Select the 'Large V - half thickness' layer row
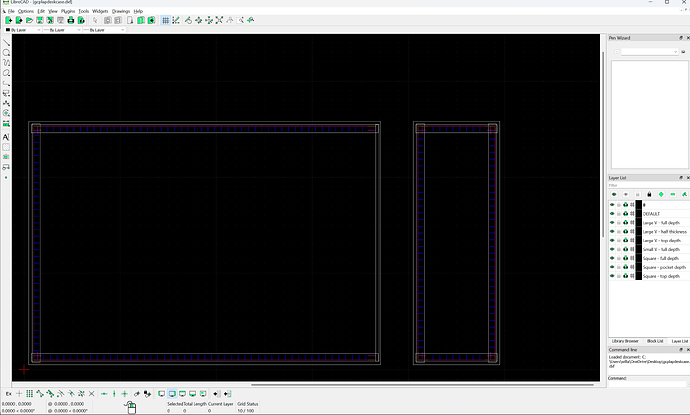Viewport: 690px width, 415px height. [x=649, y=231]
